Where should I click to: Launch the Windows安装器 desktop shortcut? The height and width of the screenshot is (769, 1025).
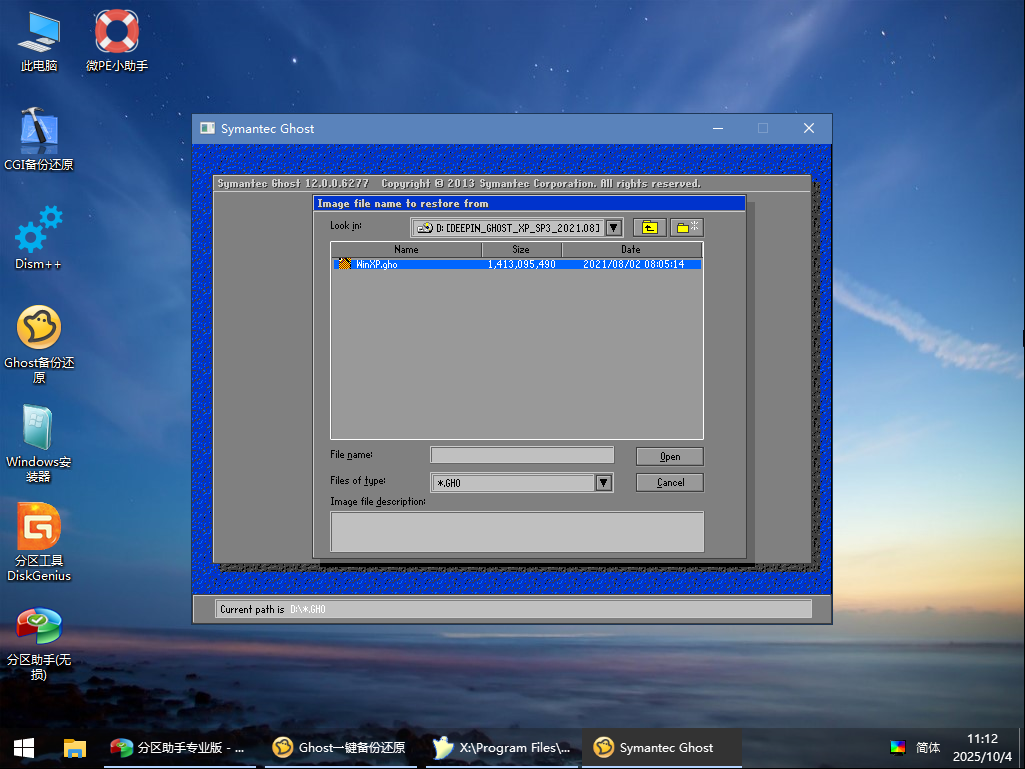39,443
